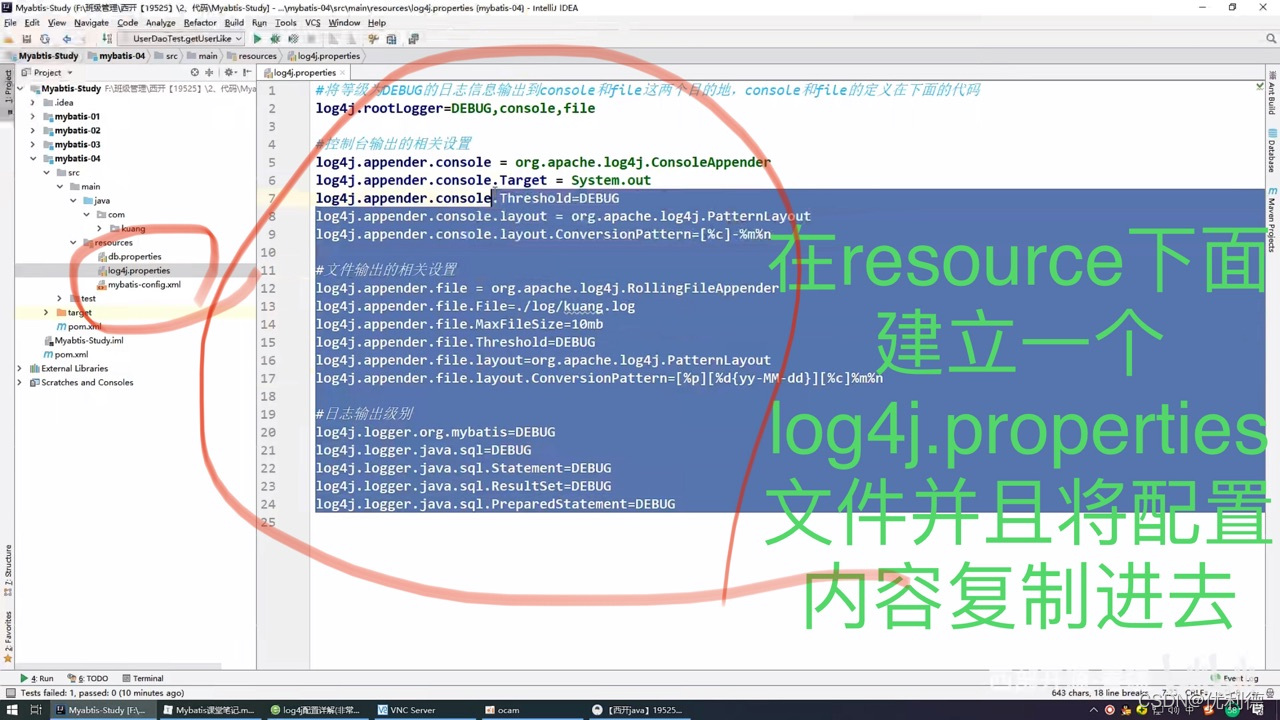Viewport: 1280px width, 720px height.
Task: Expand the mybatis-03 module
Action: [33, 144]
